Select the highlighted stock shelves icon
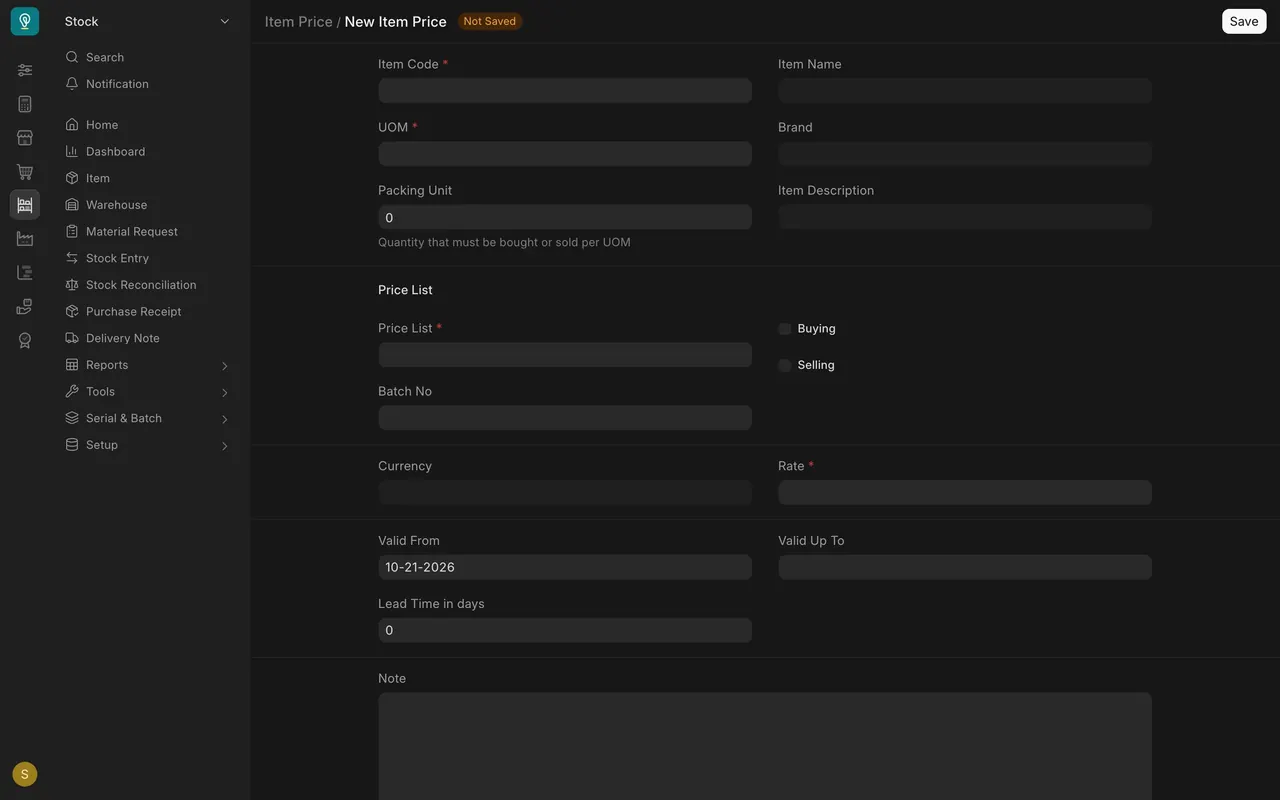The height and width of the screenshot is (800, 1280). pos(25,205)
